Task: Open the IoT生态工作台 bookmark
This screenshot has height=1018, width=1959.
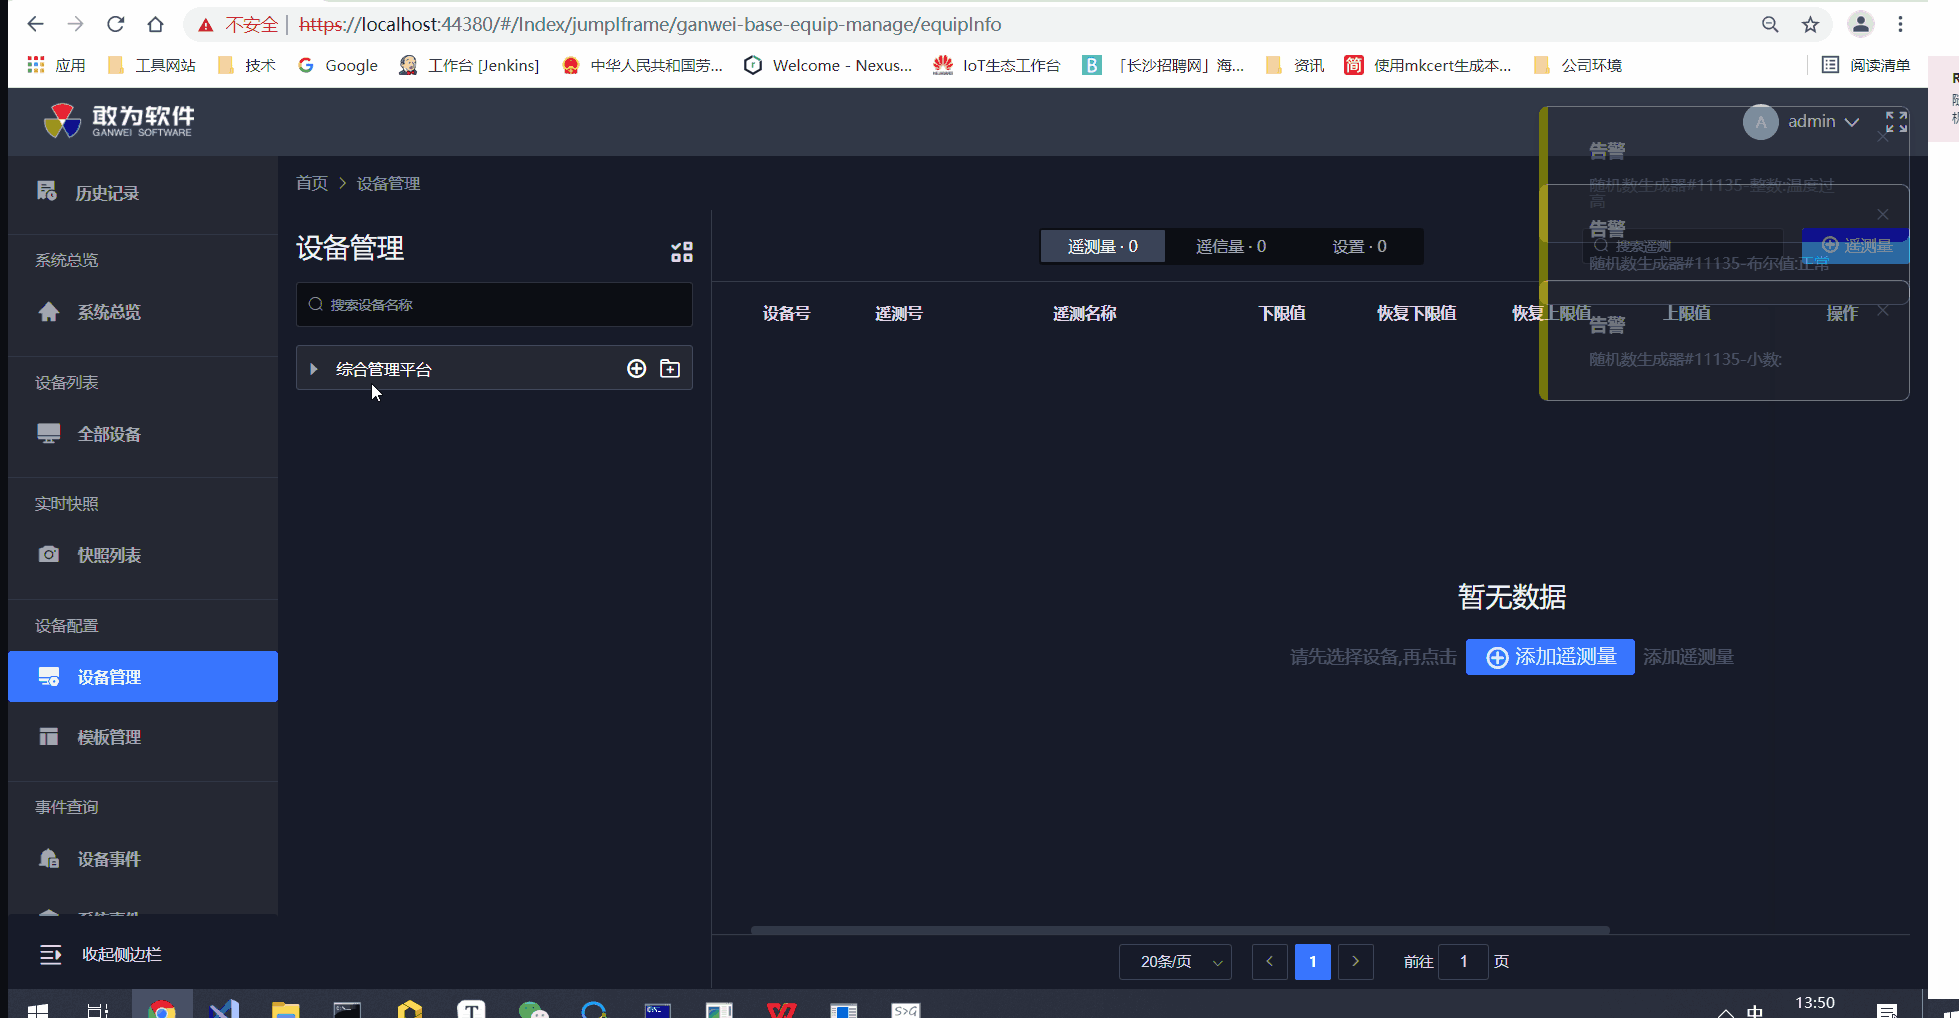Action: (x=997, y=65)
